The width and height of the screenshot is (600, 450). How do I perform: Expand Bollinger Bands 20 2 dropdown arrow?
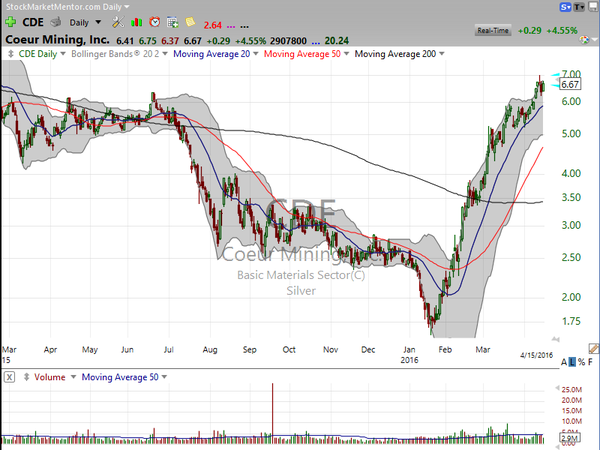pyautogui.click(x=165, y=54)
